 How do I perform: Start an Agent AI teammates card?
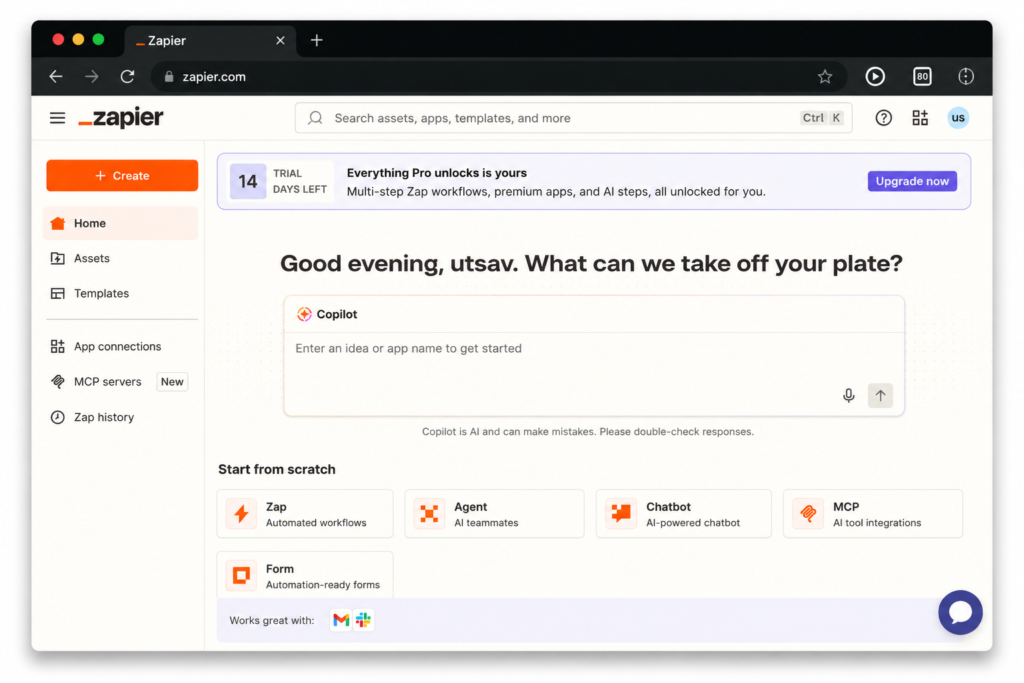(x=494, y=514)
